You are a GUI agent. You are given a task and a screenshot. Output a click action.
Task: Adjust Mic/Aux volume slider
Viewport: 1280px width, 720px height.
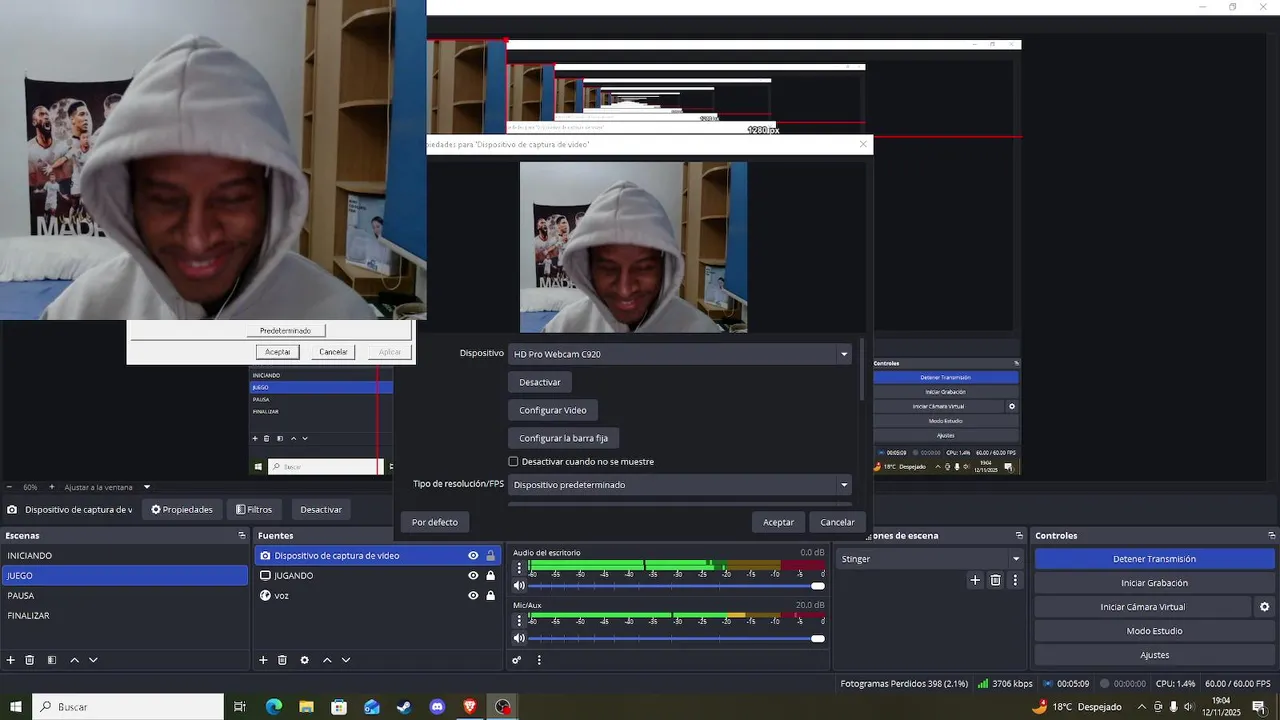click(676, 638)
